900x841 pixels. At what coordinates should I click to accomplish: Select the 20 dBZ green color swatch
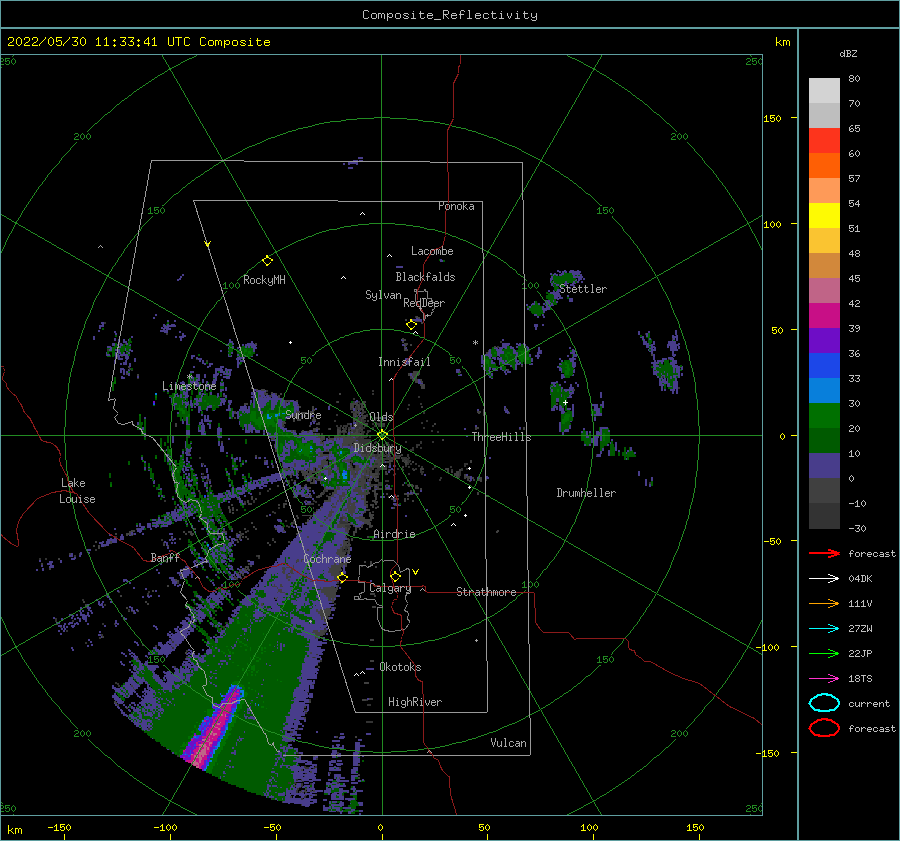tap(824, 416)
